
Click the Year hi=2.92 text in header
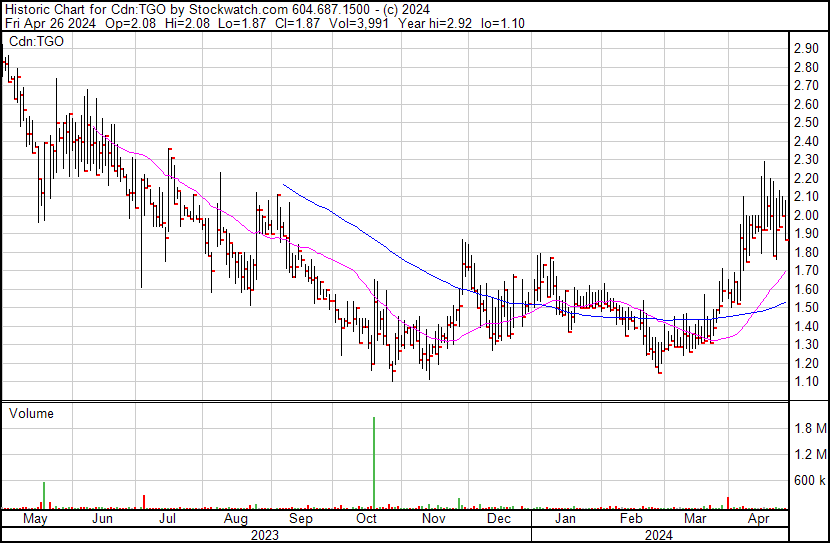point(435,23)
